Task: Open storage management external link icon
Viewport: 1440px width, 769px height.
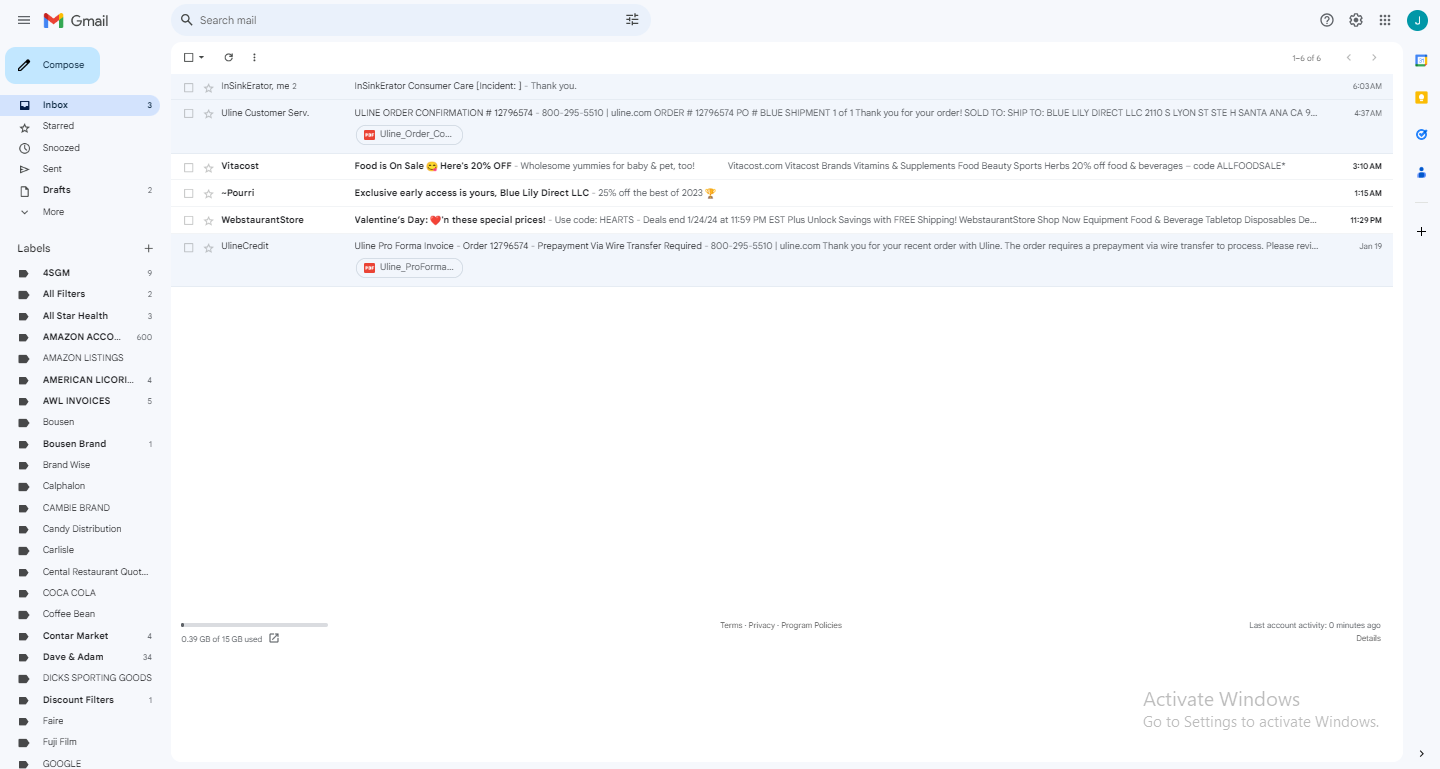Action: click(x=274, y=638)
